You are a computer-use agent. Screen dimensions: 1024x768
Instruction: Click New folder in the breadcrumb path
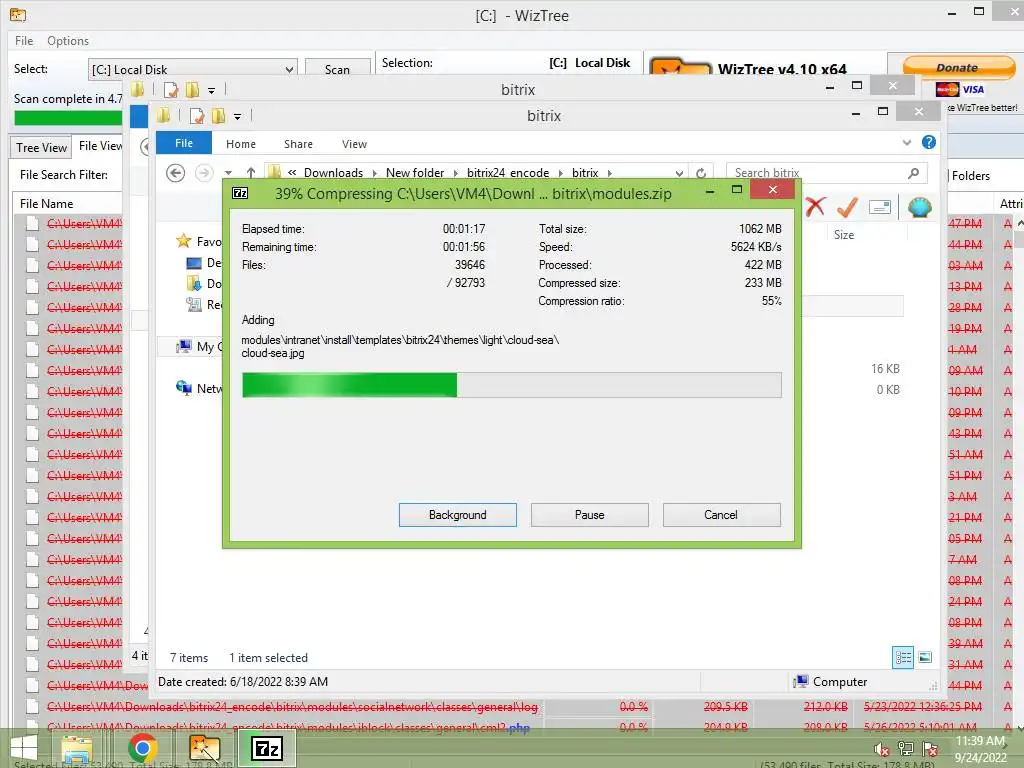[415, 173]
